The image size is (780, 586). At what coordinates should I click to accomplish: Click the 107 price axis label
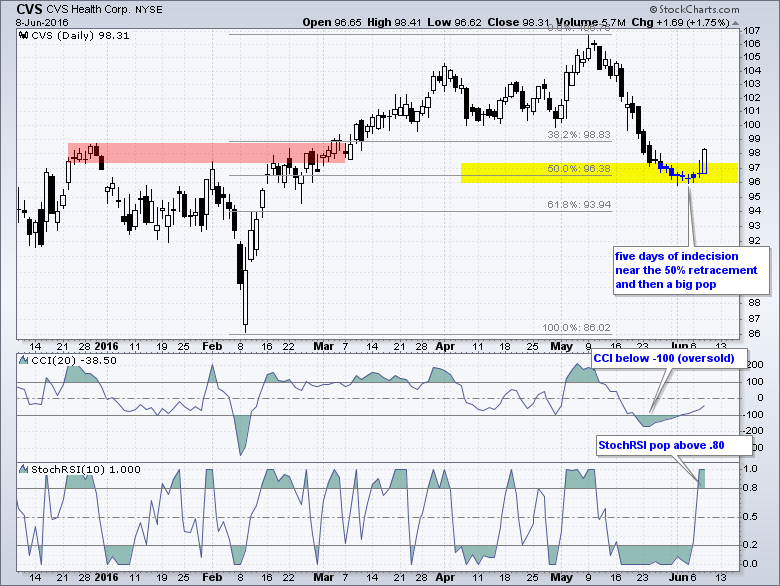point(752,30)
